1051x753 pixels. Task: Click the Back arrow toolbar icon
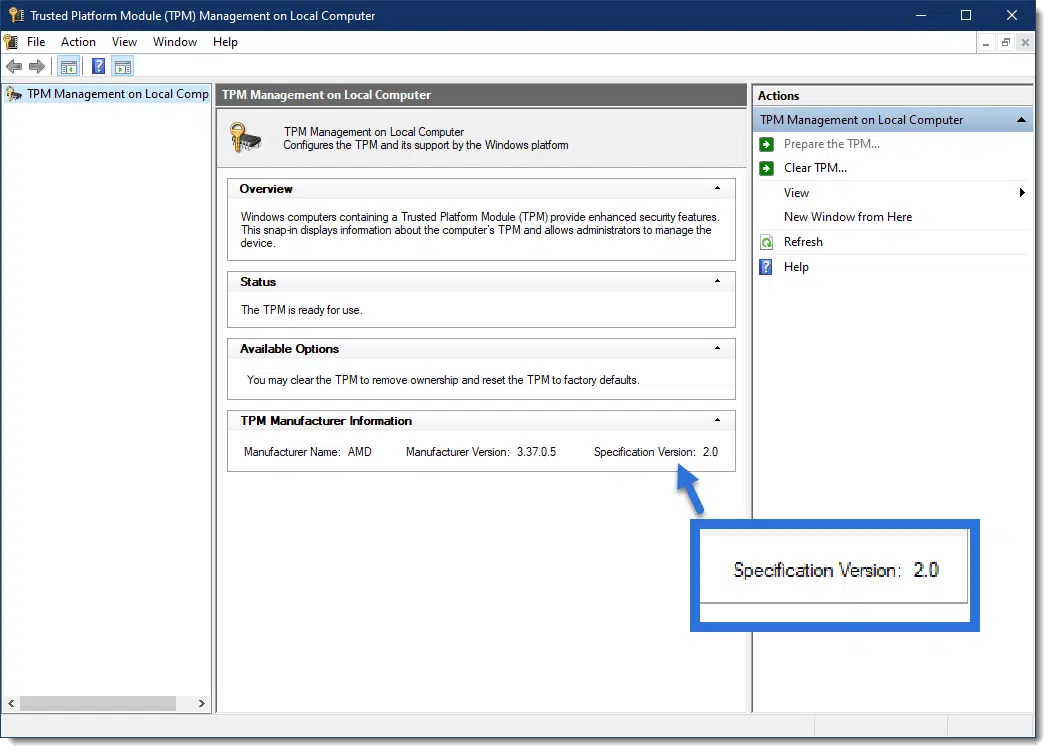(14, 66)
